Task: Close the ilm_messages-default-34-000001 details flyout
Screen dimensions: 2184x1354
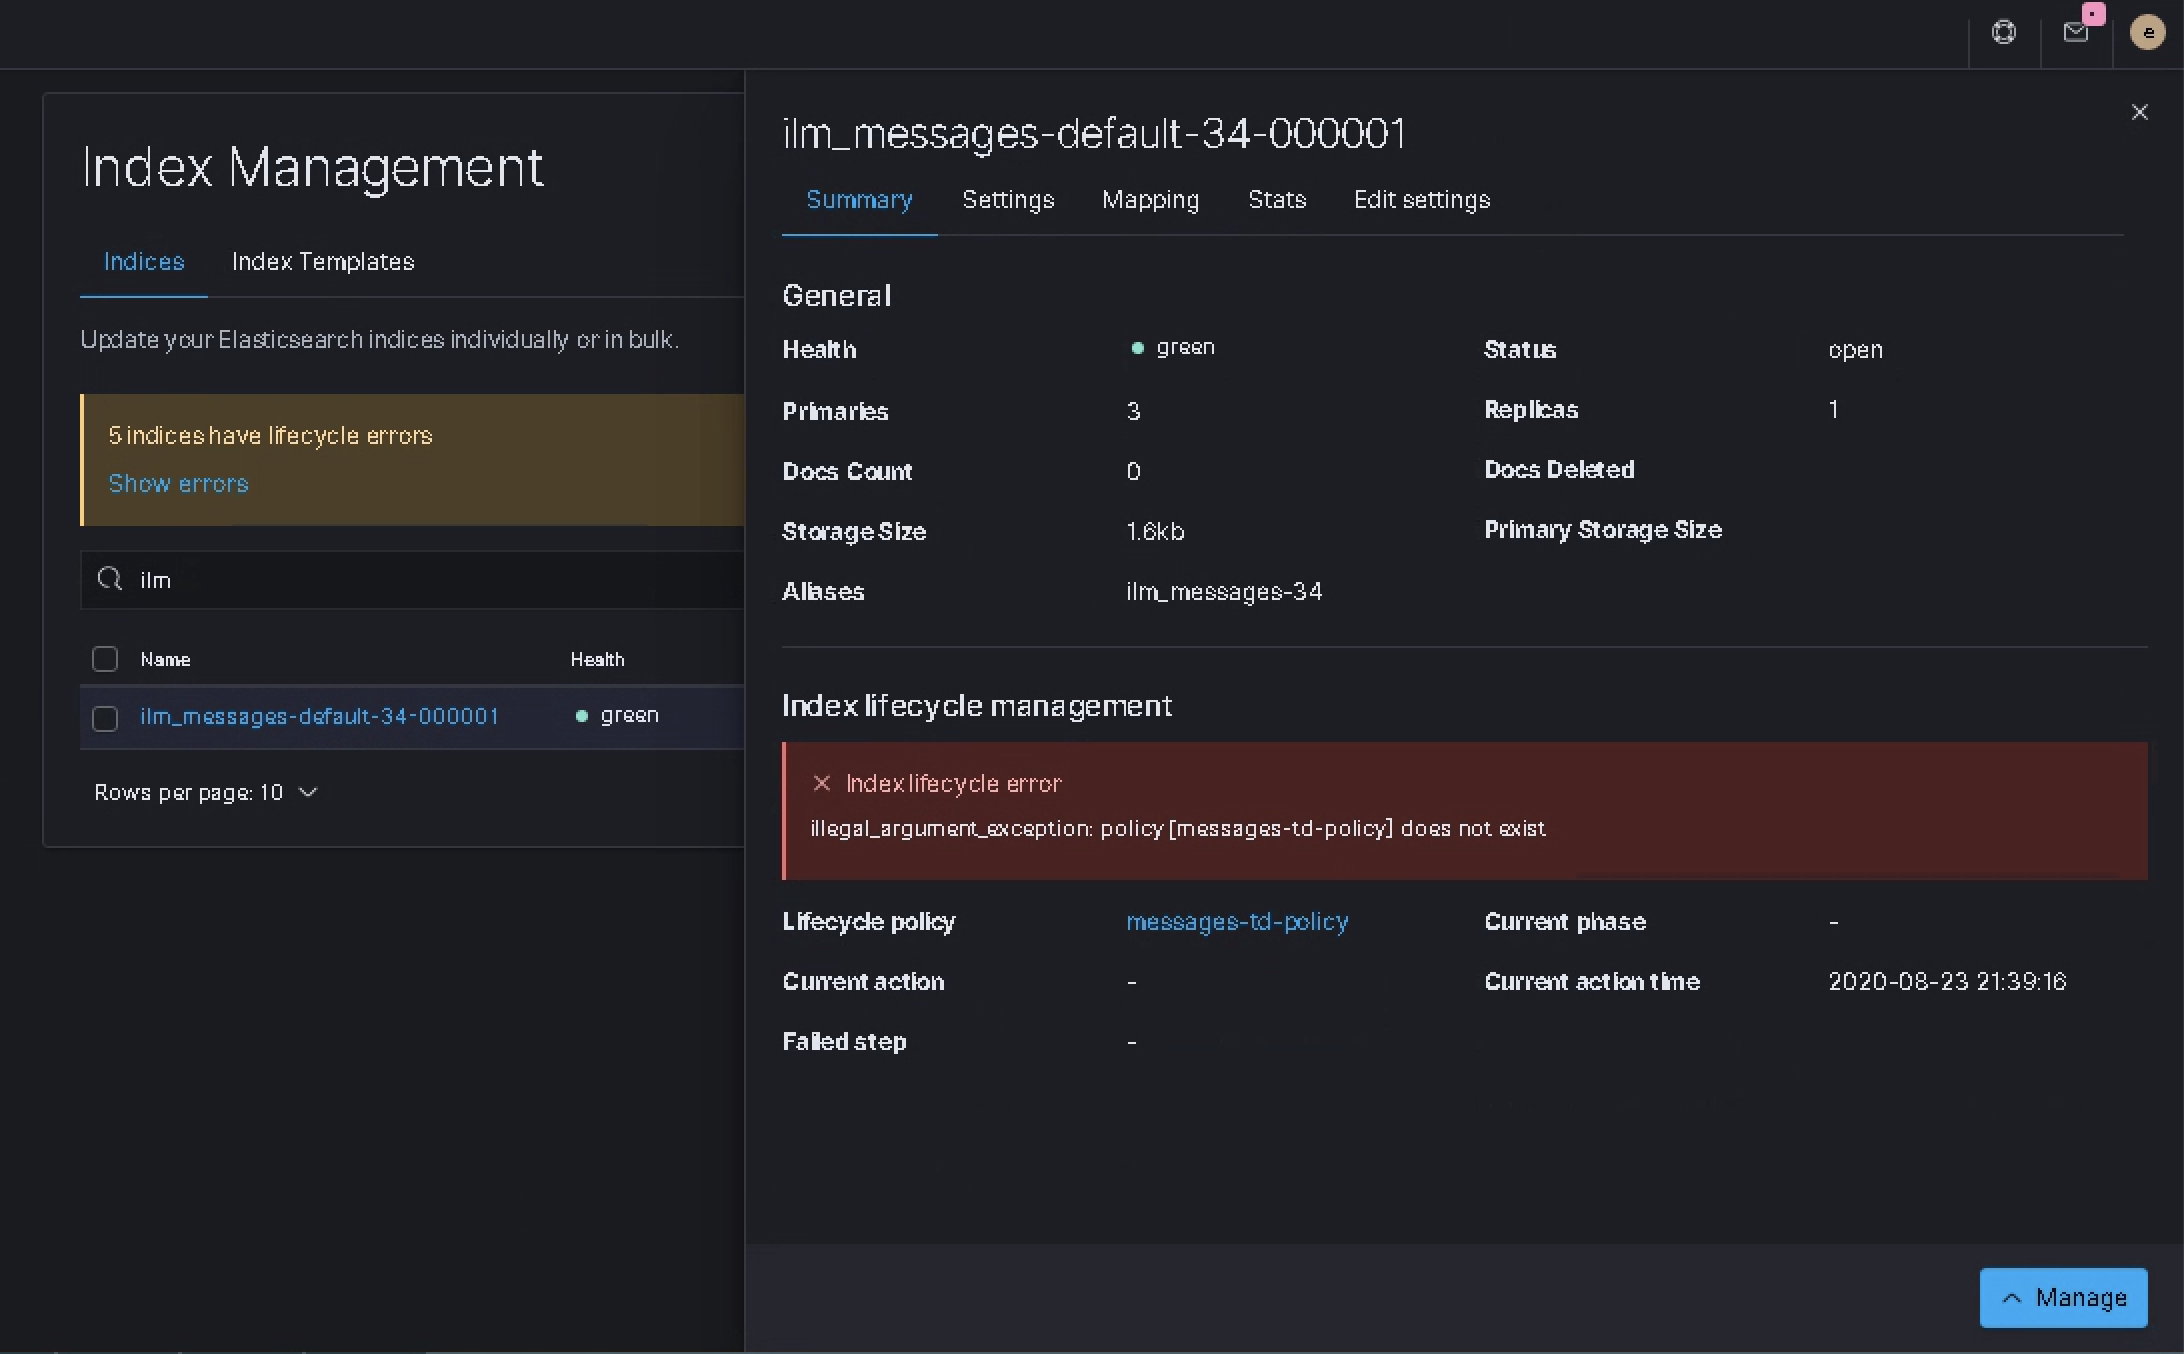Action: tap(2139, 112)
